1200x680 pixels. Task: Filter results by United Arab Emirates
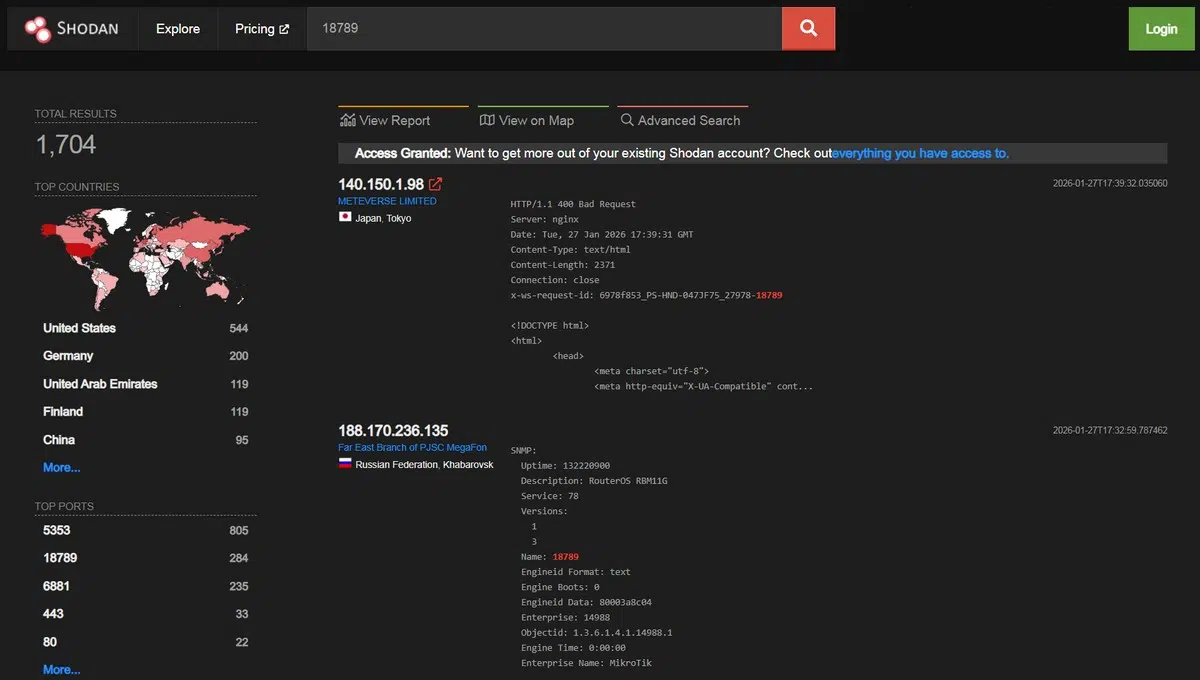[100, 384]
